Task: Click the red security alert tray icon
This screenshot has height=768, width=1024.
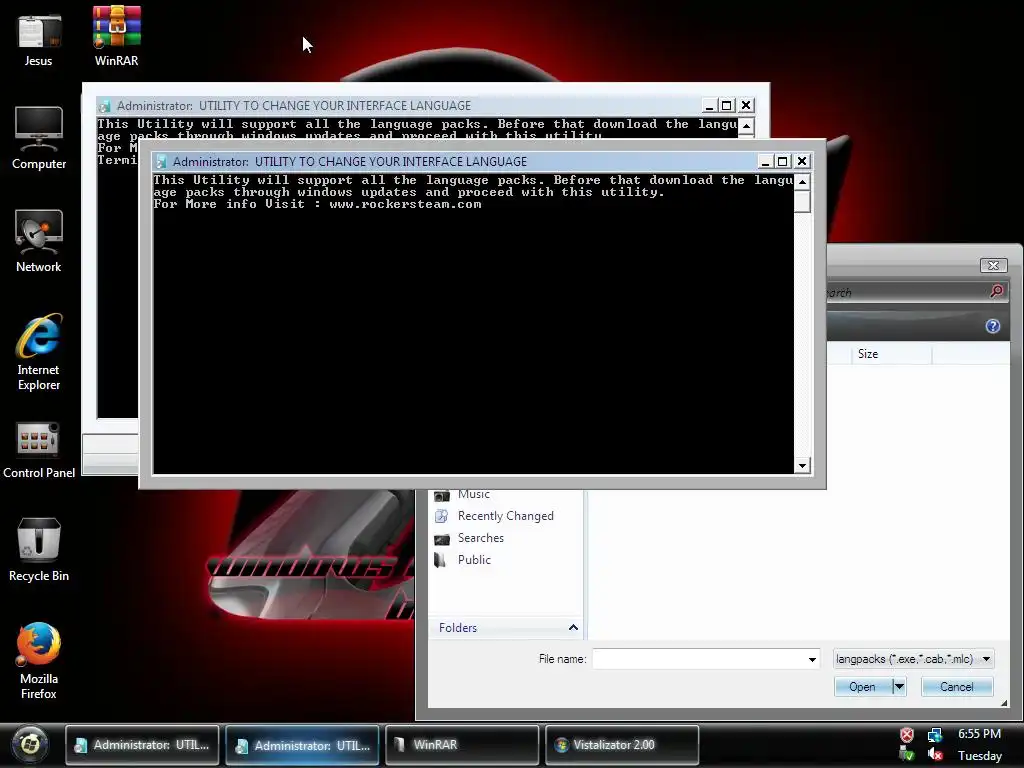Action: [x=906, y=735]
